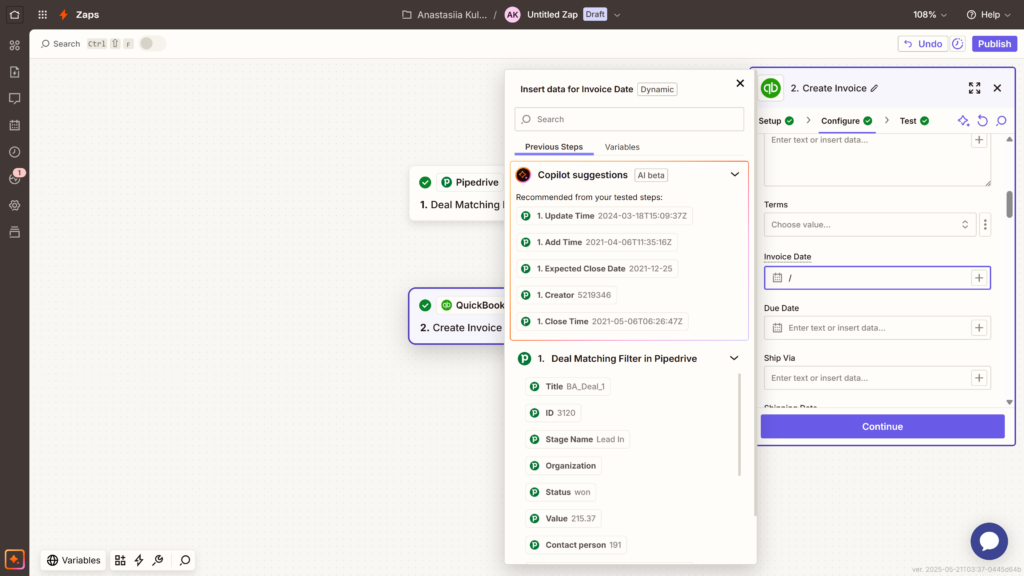Select the Pipedrive Deal Matching step card
The image size is (1024, 576).
click(457, 193)
